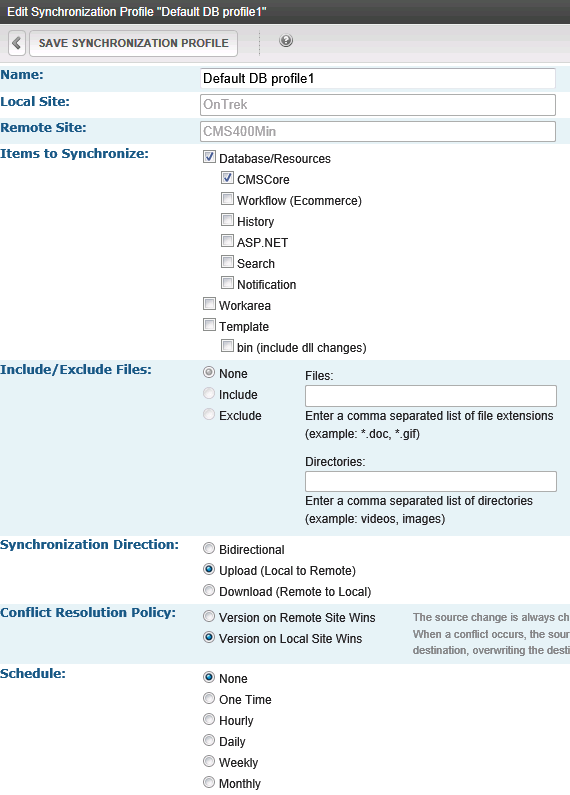Check the Template checkbox

pyautogui.click(x=209, y=325)
